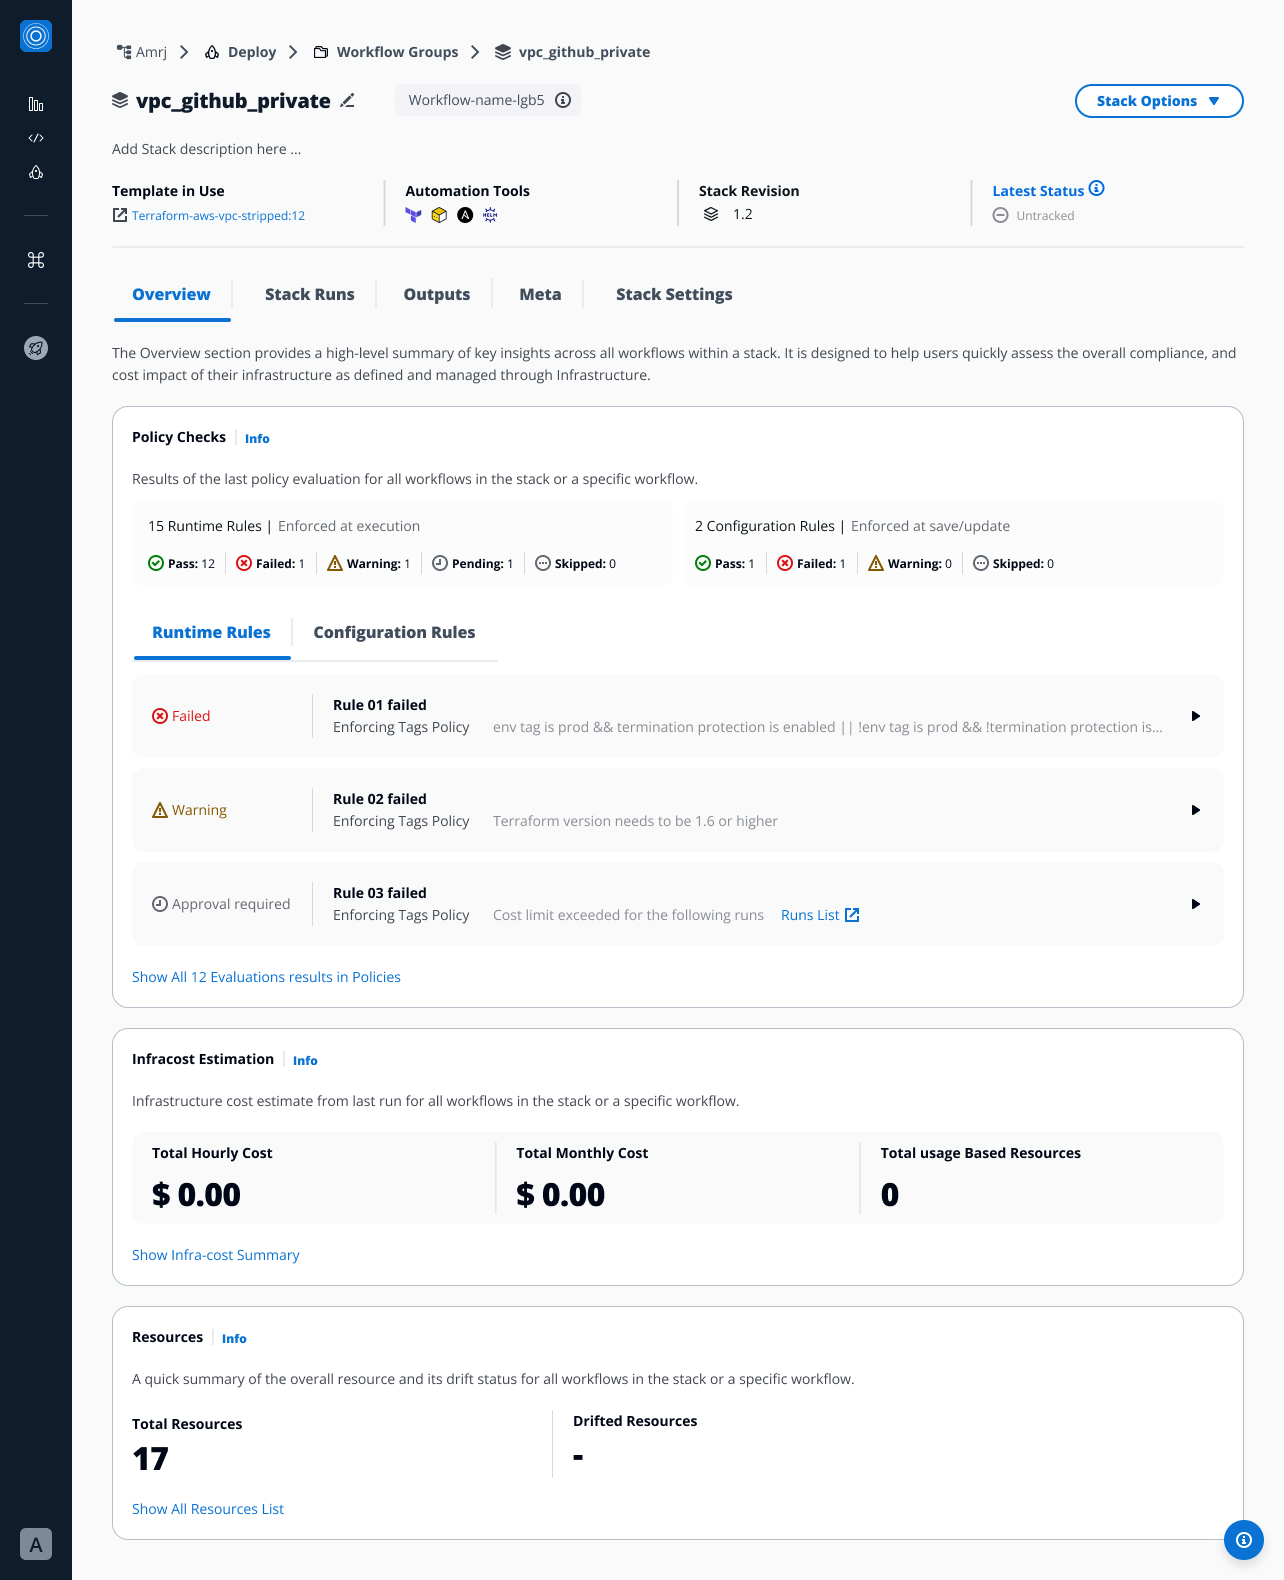The image size is (1284, 1580).
Task: Open the Terraform-aws-vpc-stripped:12 template link
Action: 218,216
